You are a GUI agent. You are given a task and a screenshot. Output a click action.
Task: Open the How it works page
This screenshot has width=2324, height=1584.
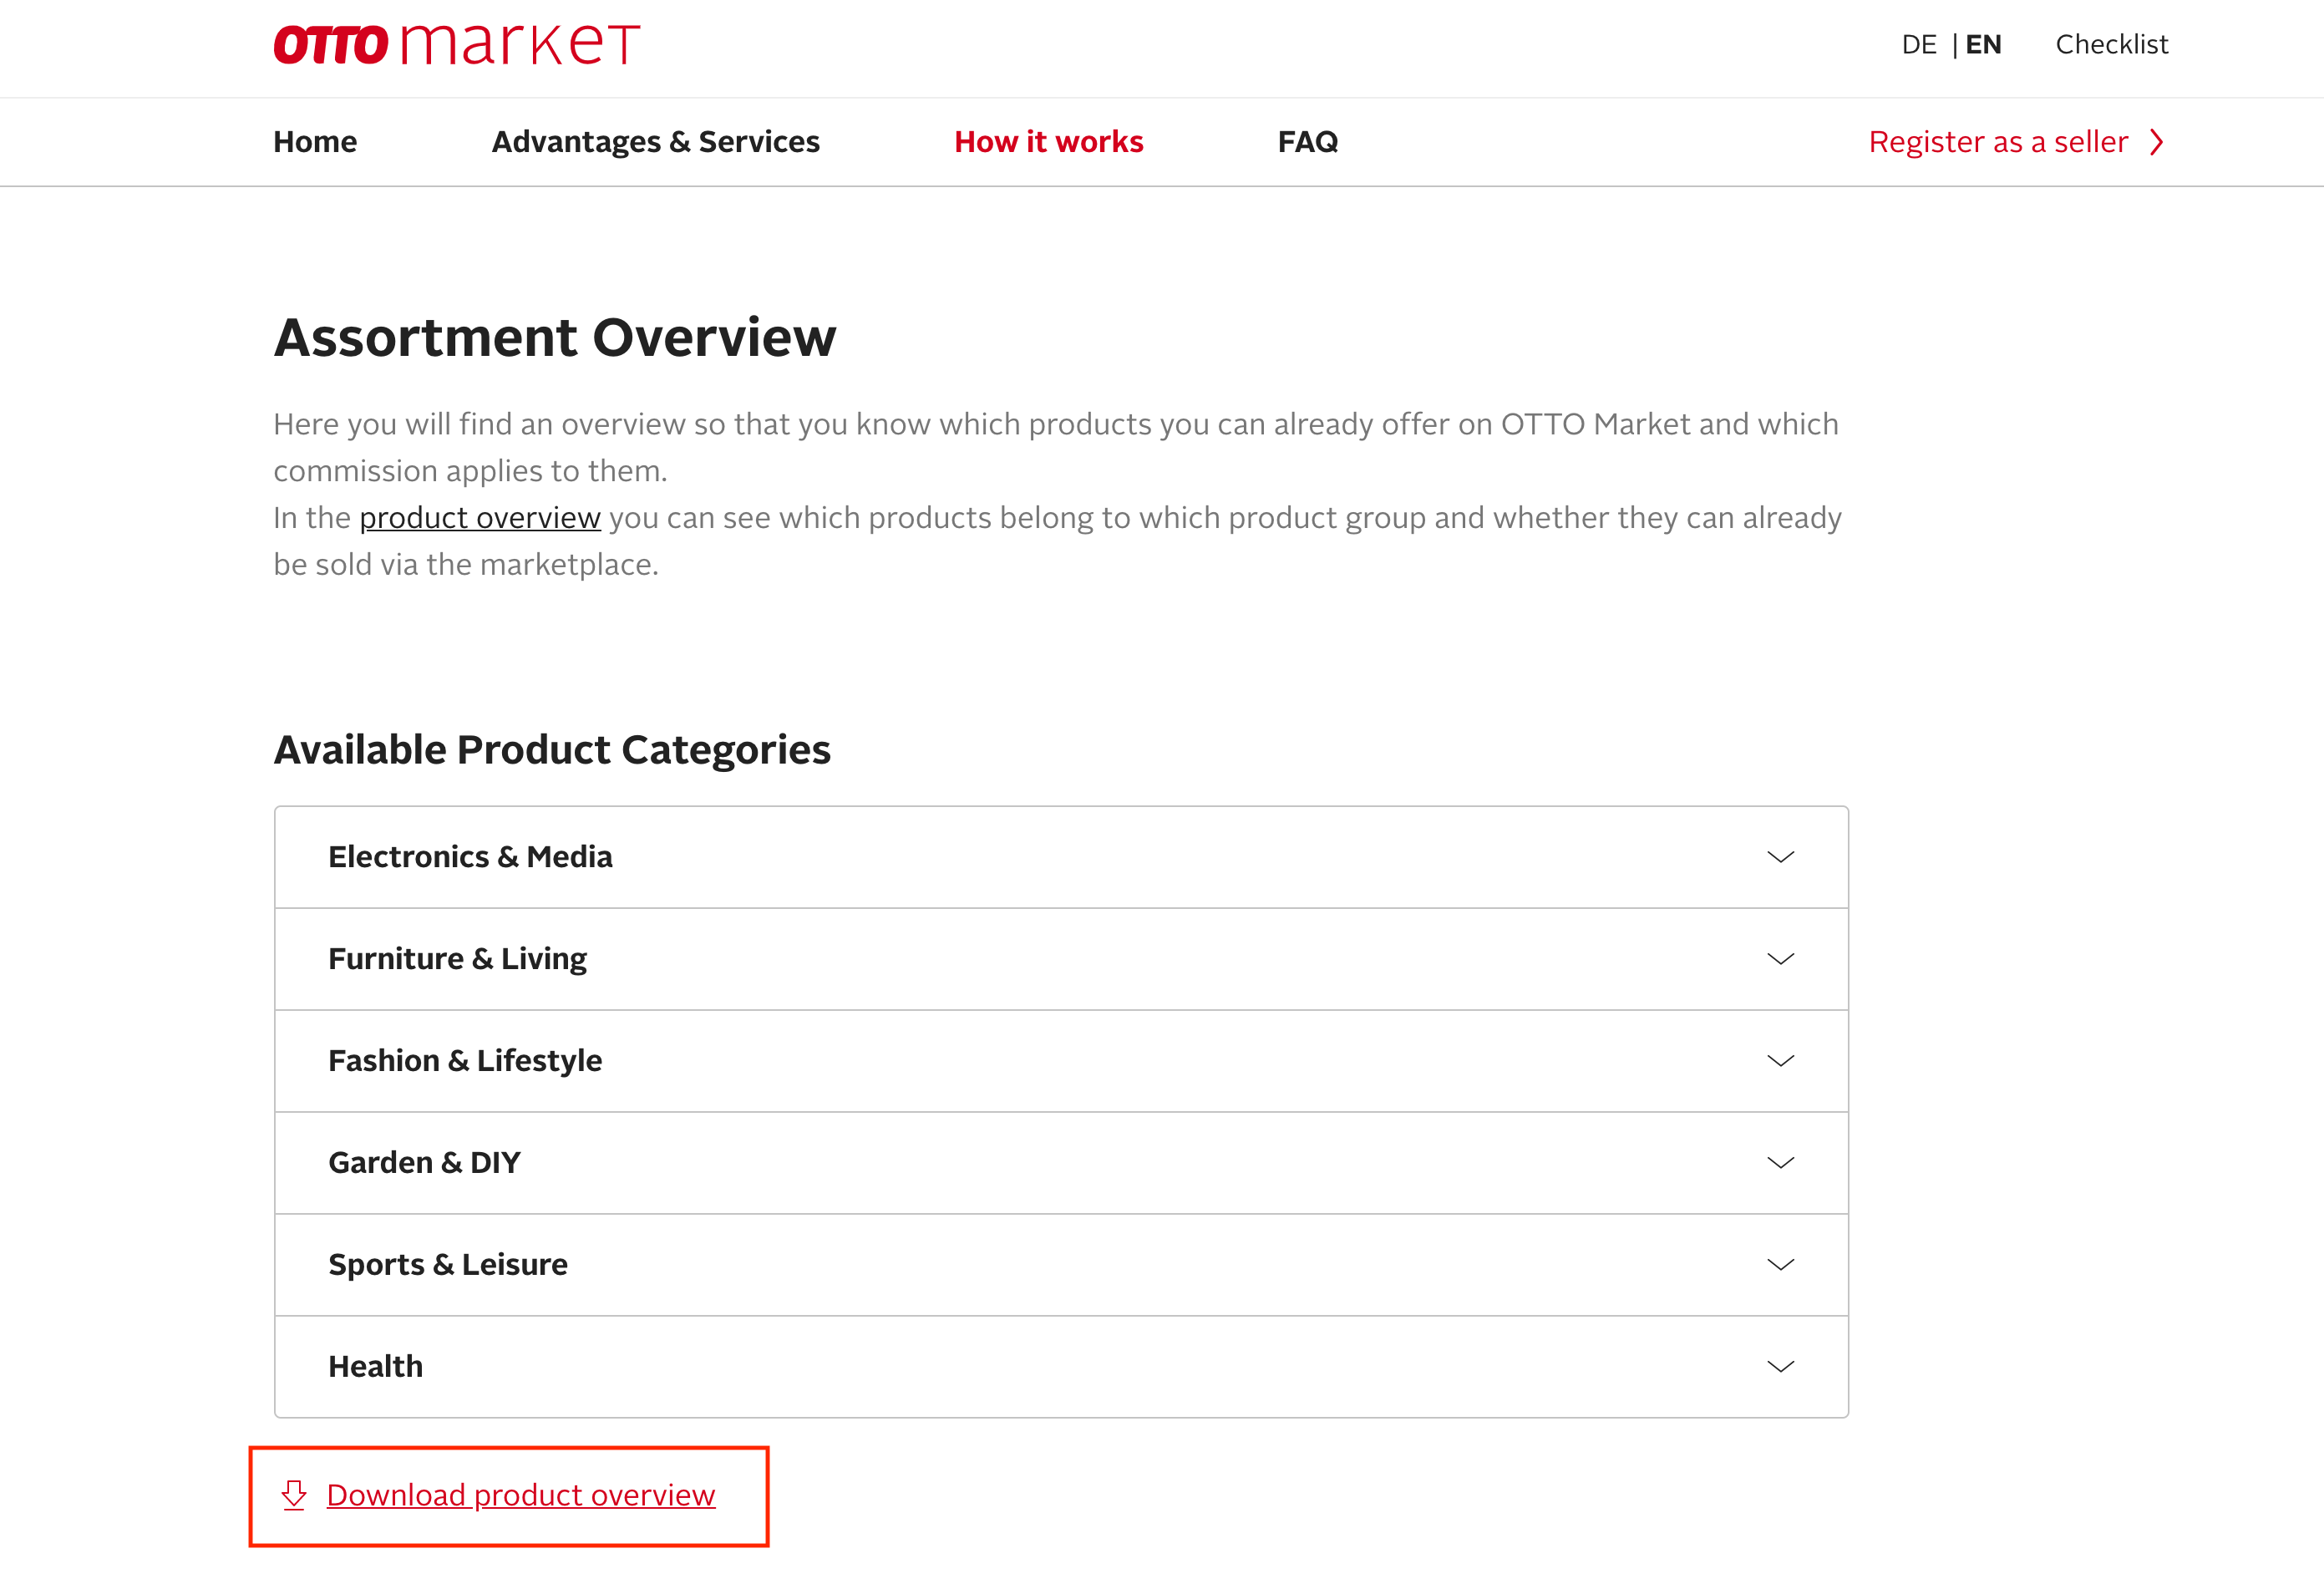(x=1048, y=142)
